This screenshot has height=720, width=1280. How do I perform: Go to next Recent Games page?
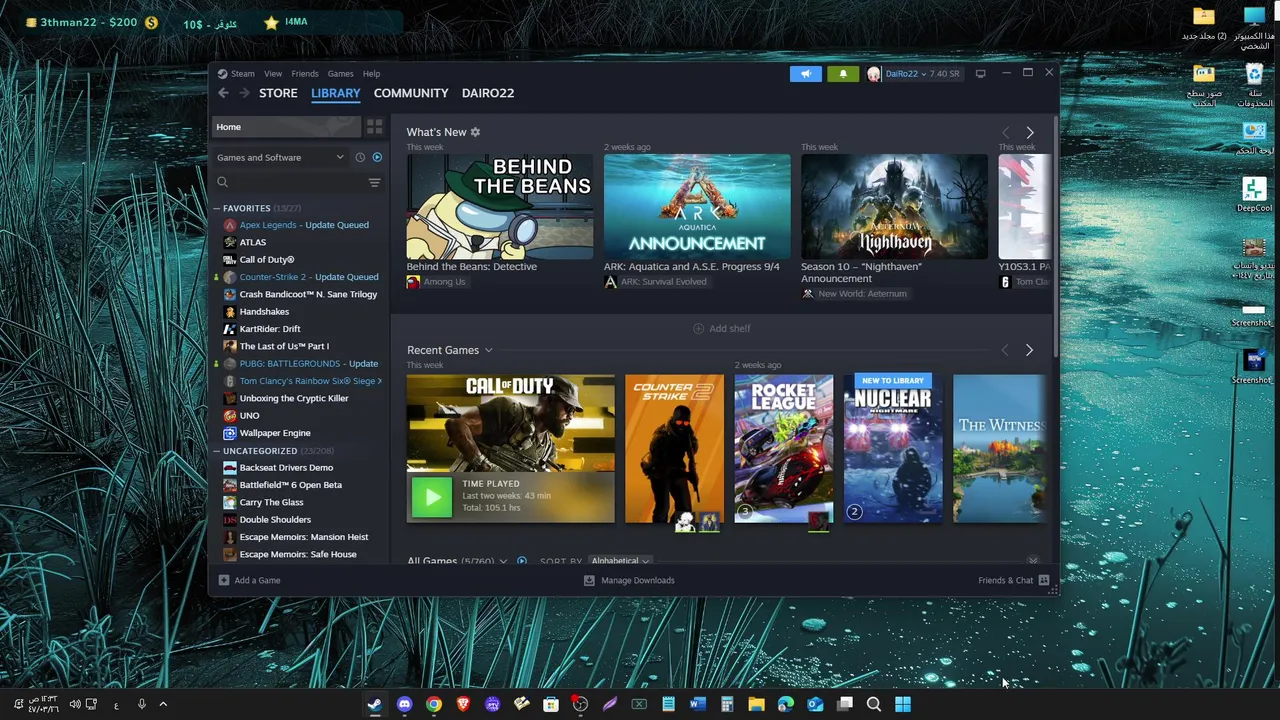1029,350
